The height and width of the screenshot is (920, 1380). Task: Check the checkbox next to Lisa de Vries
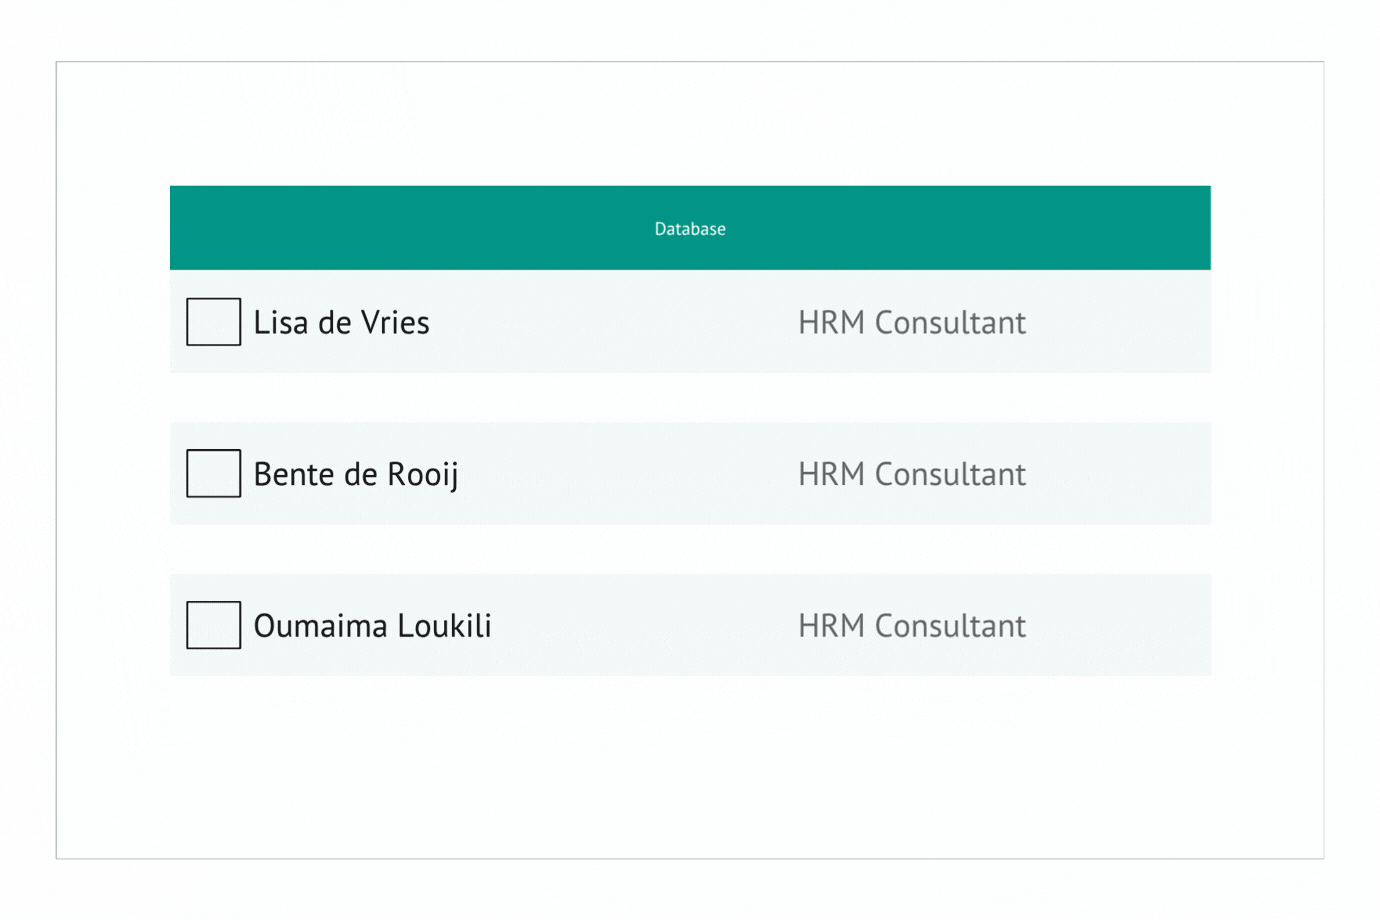213,322
